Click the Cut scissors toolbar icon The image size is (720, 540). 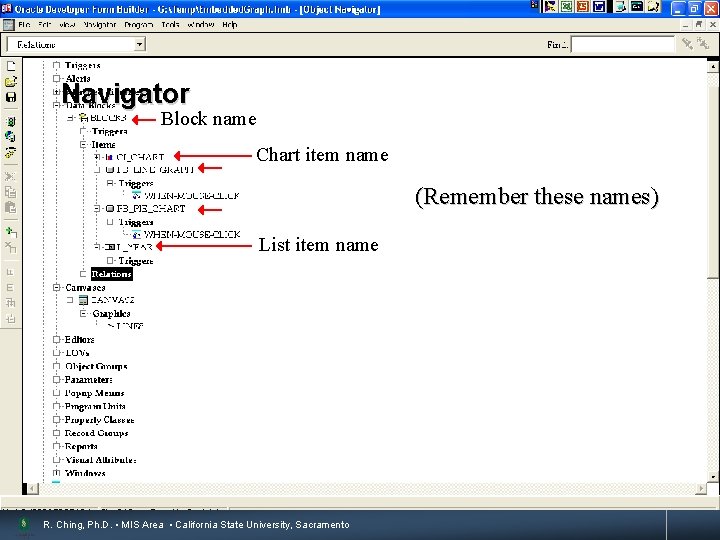[x=11, y=177]
